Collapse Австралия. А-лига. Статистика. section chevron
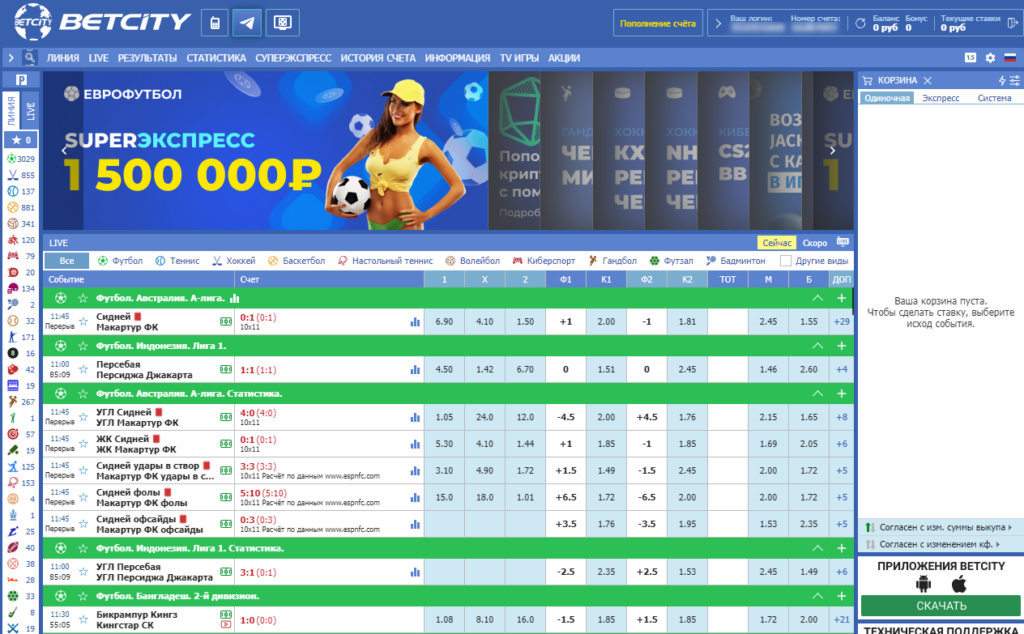This screenshot has height=634, width=1024. click(x=817, y=394)
